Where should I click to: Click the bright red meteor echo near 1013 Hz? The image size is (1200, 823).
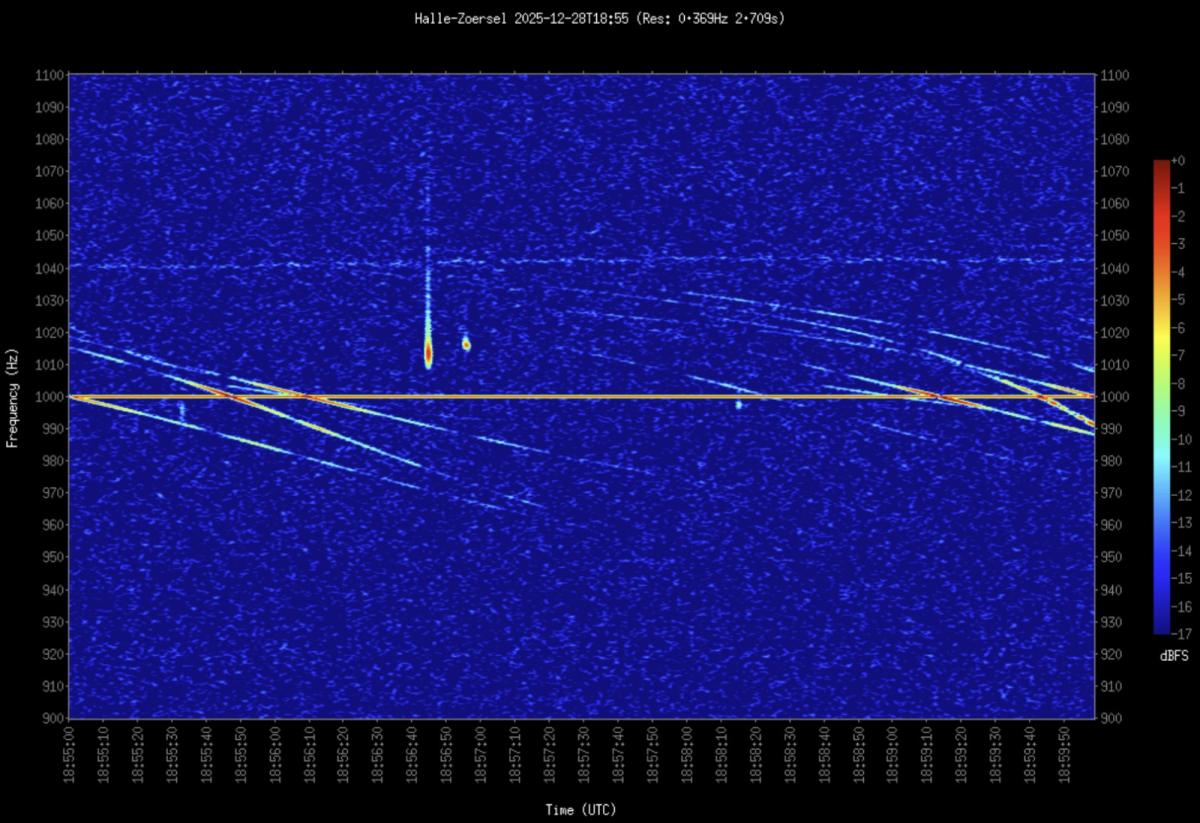pos(428,353)
